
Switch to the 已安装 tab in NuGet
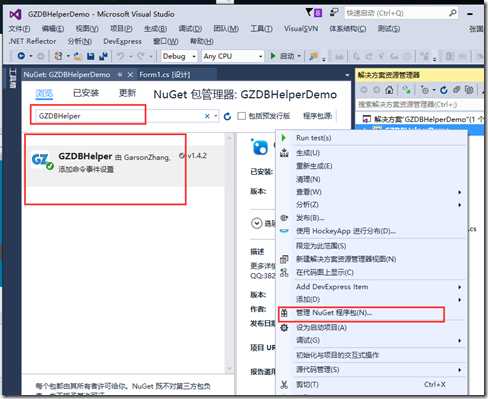click(86, 93)
